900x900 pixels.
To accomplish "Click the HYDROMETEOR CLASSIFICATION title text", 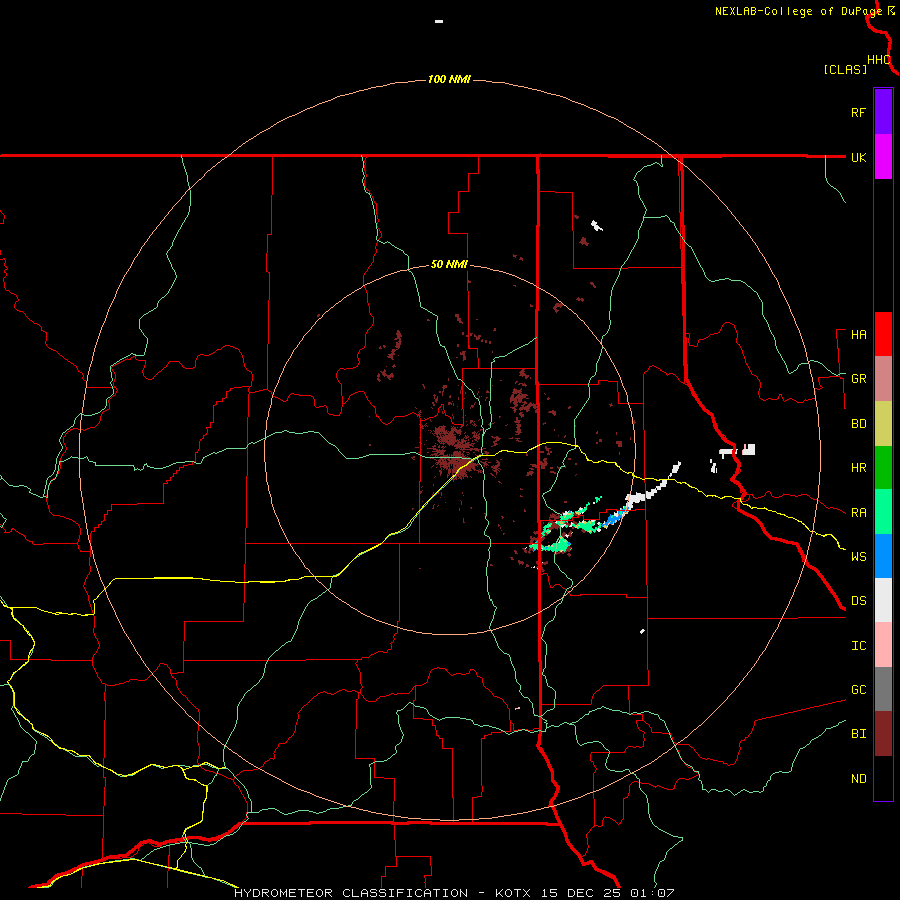I will [x=351, y=893].
